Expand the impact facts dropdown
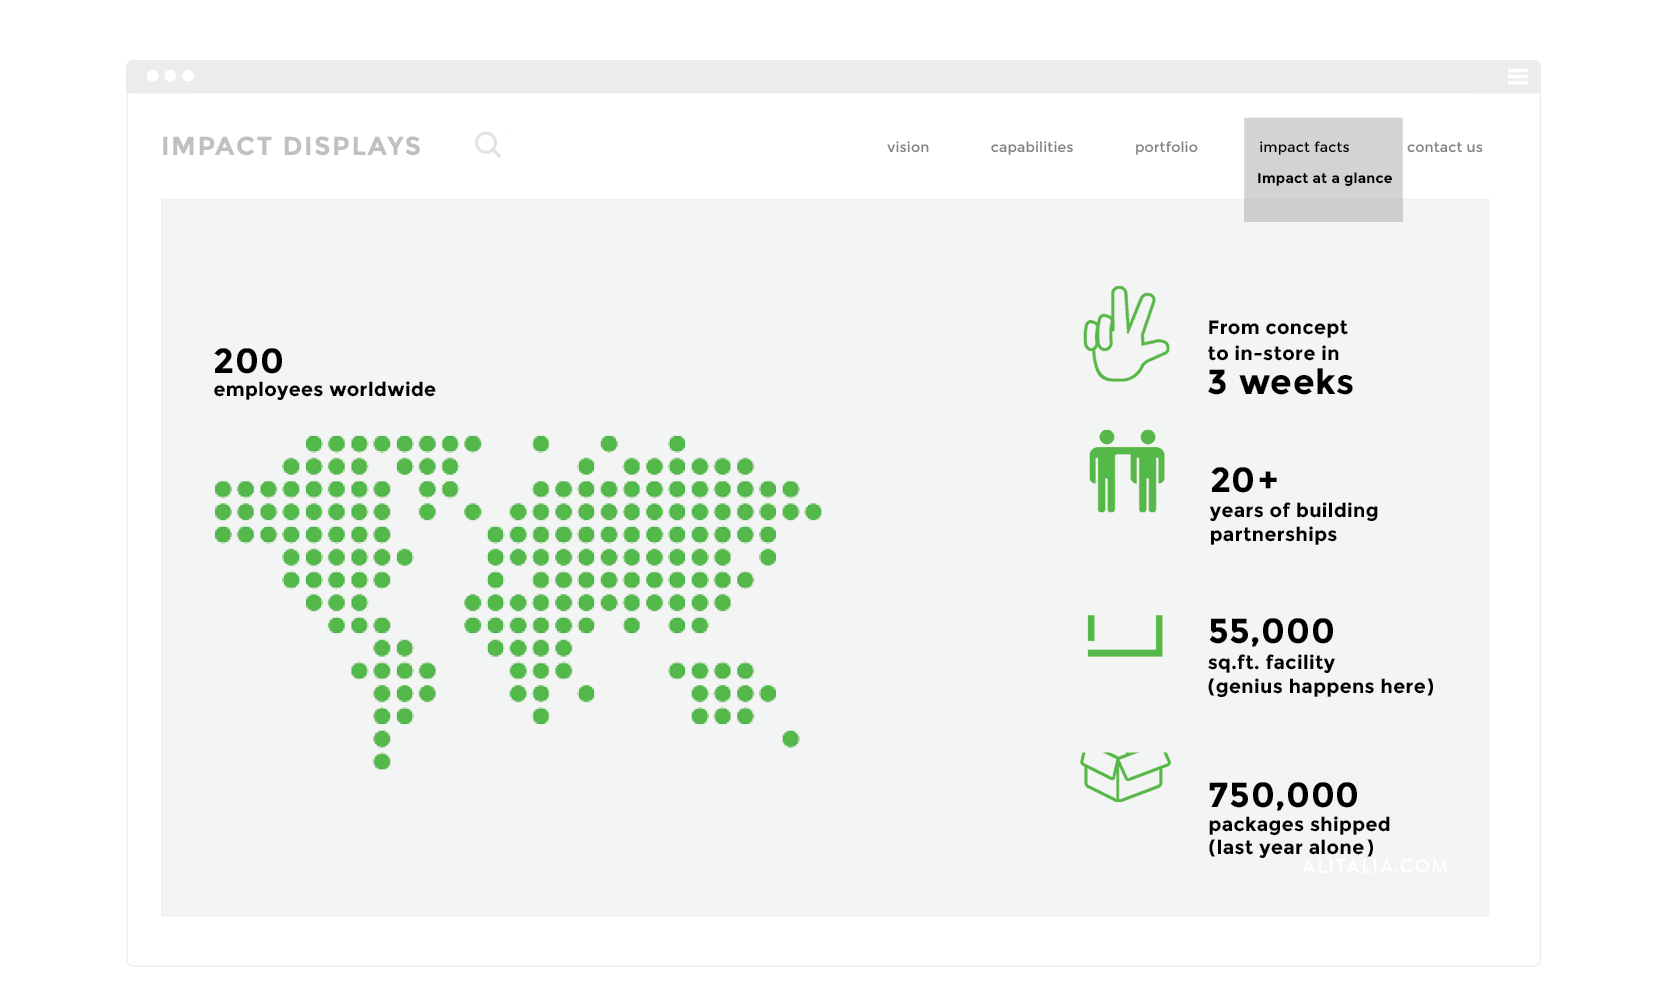 coord(1303,147)
